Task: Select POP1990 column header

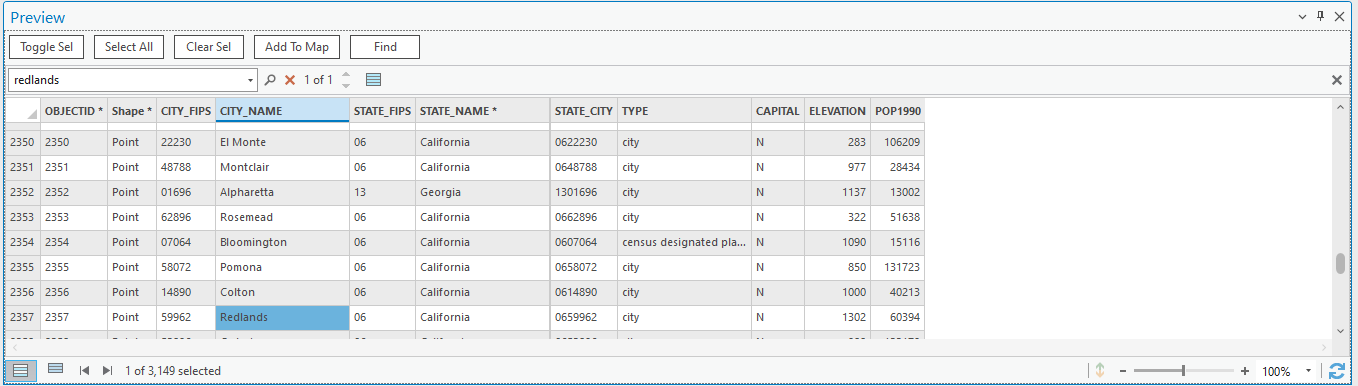Action: coord(897,111)
